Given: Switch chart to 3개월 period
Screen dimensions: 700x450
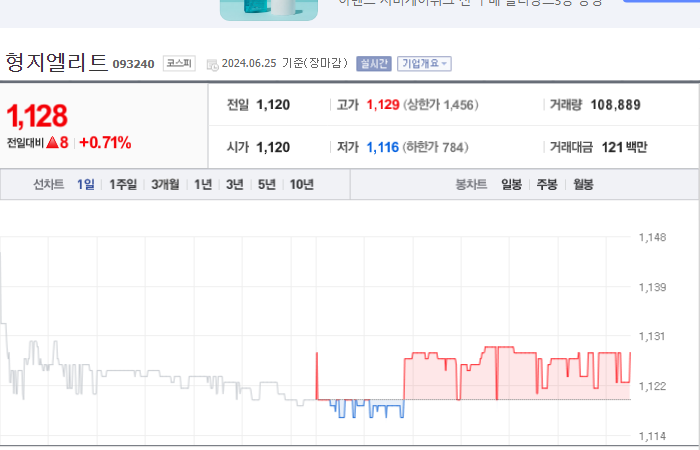Looking at the screenshot, I should (165, 184).
